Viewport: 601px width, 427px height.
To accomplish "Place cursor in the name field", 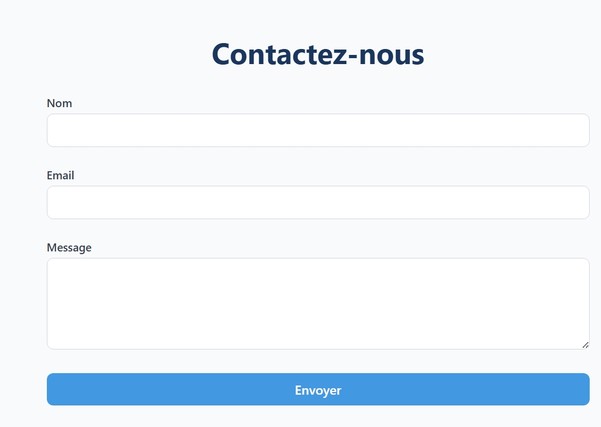I will pos(317,130).
